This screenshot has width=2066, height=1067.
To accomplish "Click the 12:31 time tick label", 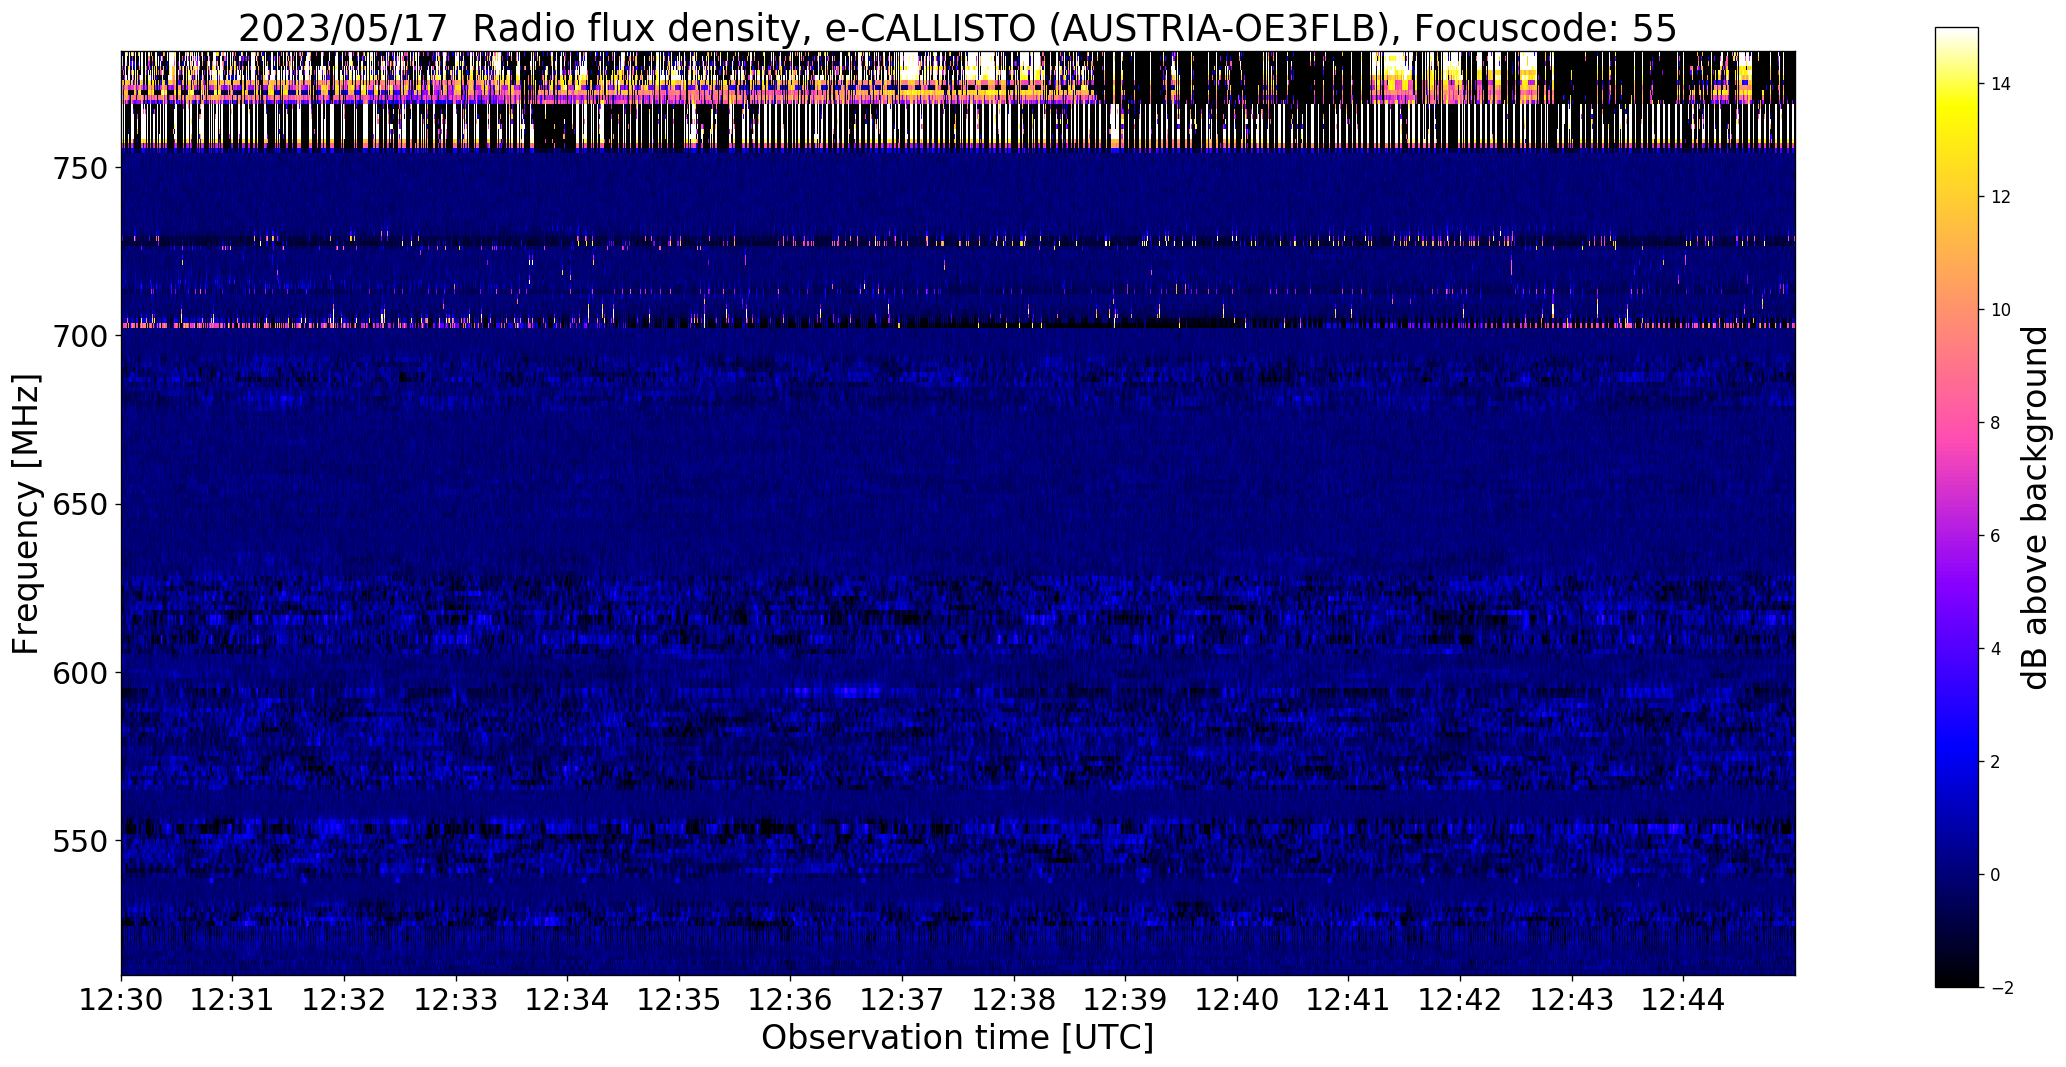I will [233, 1000].
